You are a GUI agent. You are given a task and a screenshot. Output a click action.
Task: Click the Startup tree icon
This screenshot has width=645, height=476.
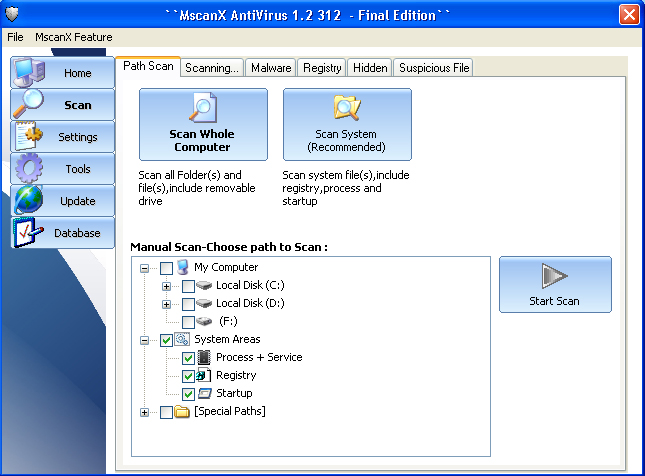(204, 393)
